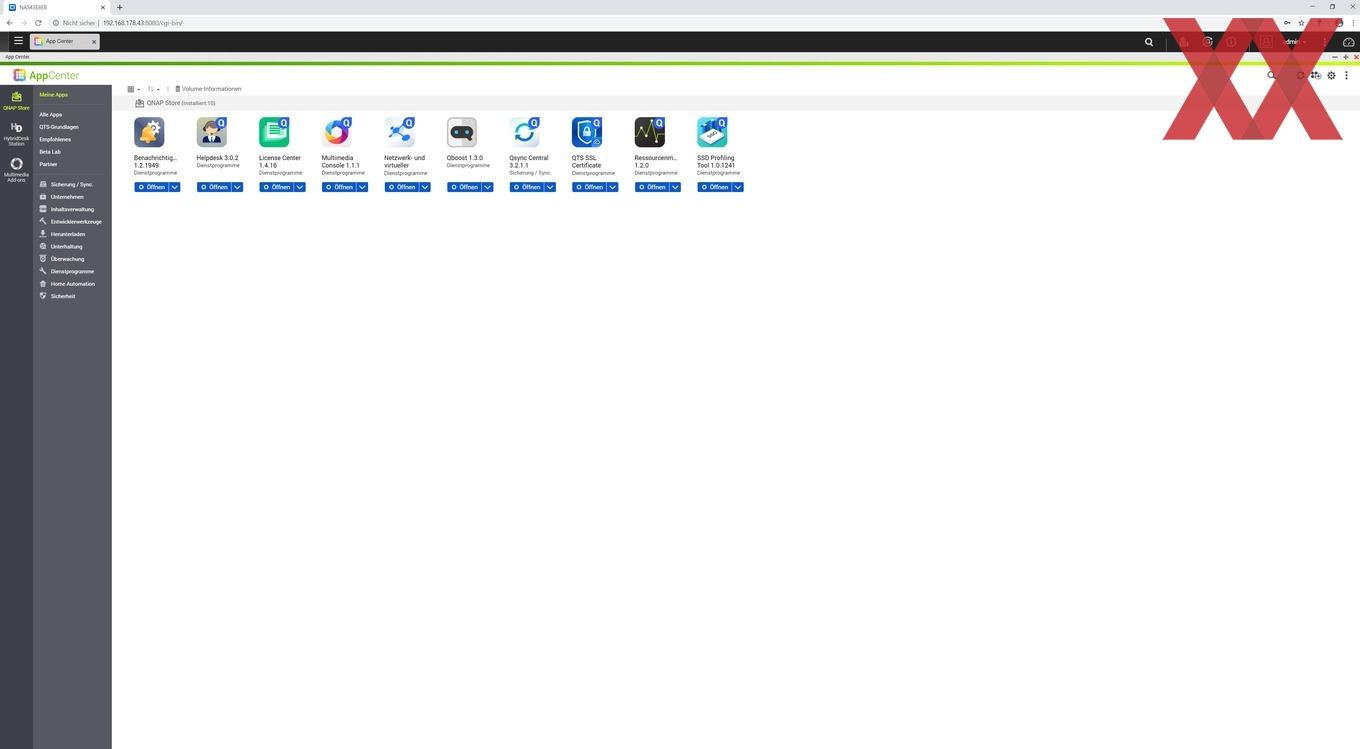Select Multimedia Add-ons in left rail
The width and height of the screenshot is (1360, 749).
click(16, 169)
